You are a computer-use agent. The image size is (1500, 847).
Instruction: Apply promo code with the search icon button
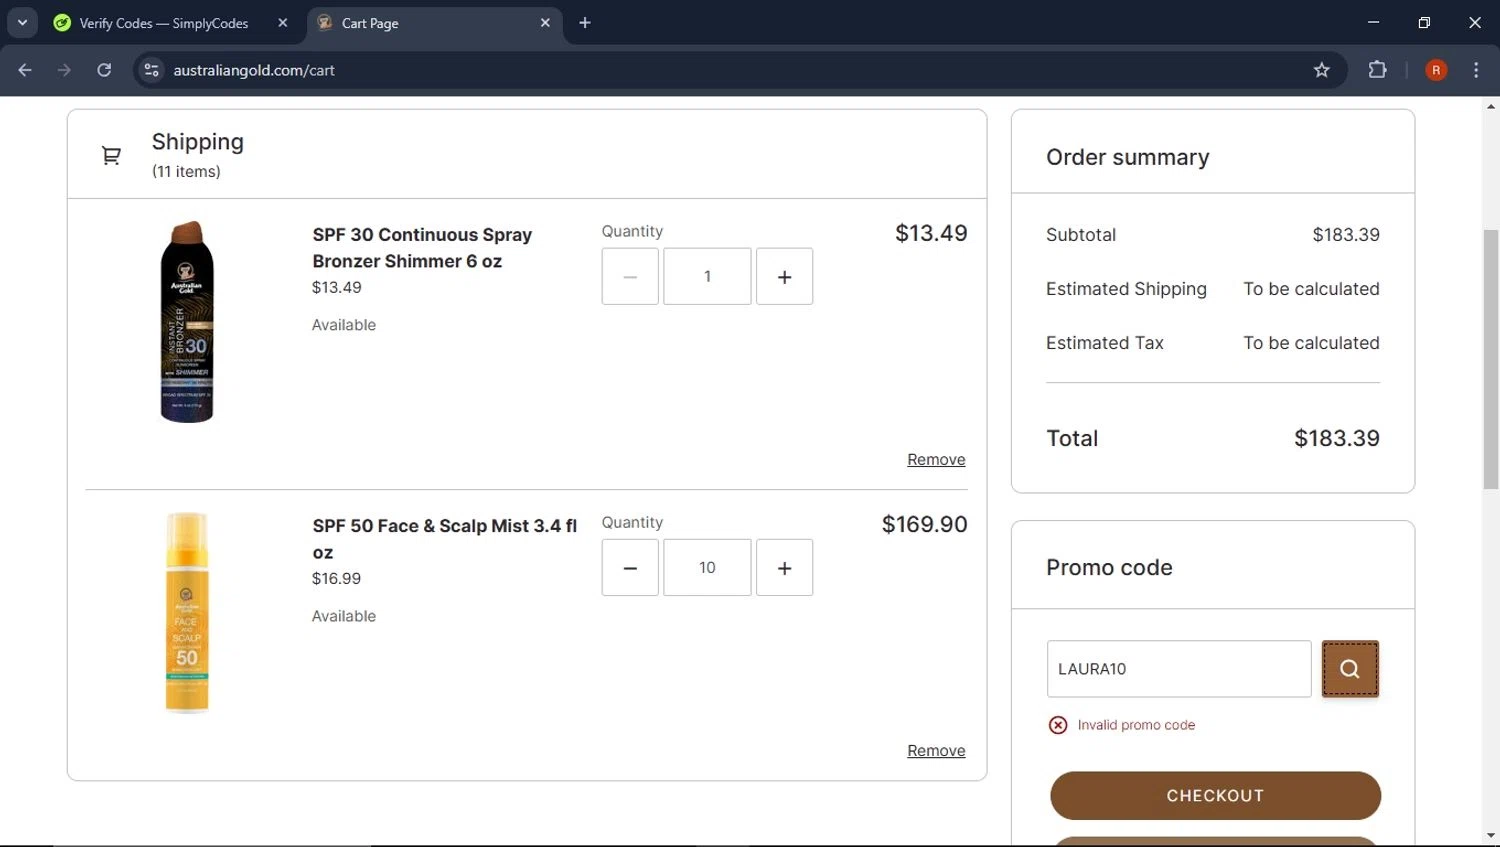1350,669
